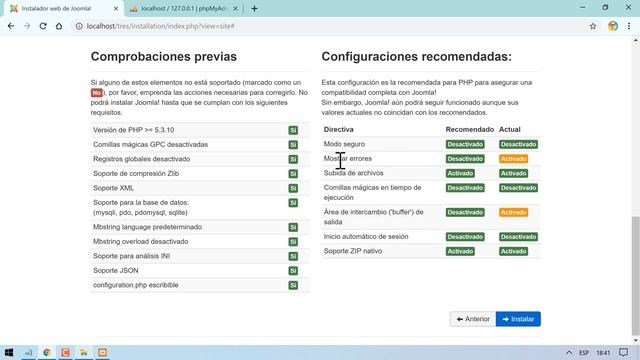640x360 pixels.
Task: Click the Si badge for Mbstring overload desactivado
Action: (x=293, y=242)
